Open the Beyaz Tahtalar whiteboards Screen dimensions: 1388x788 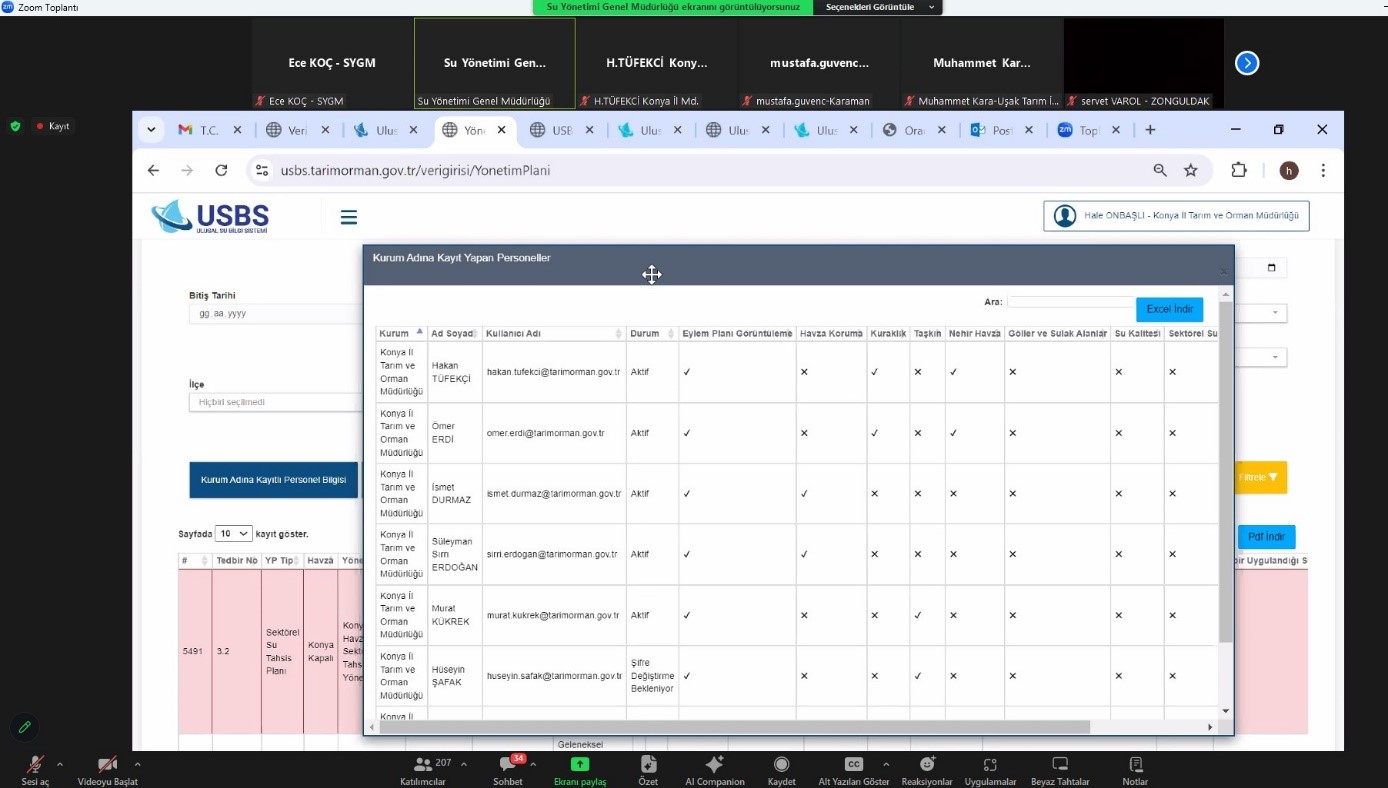[x=1060, y=765]
